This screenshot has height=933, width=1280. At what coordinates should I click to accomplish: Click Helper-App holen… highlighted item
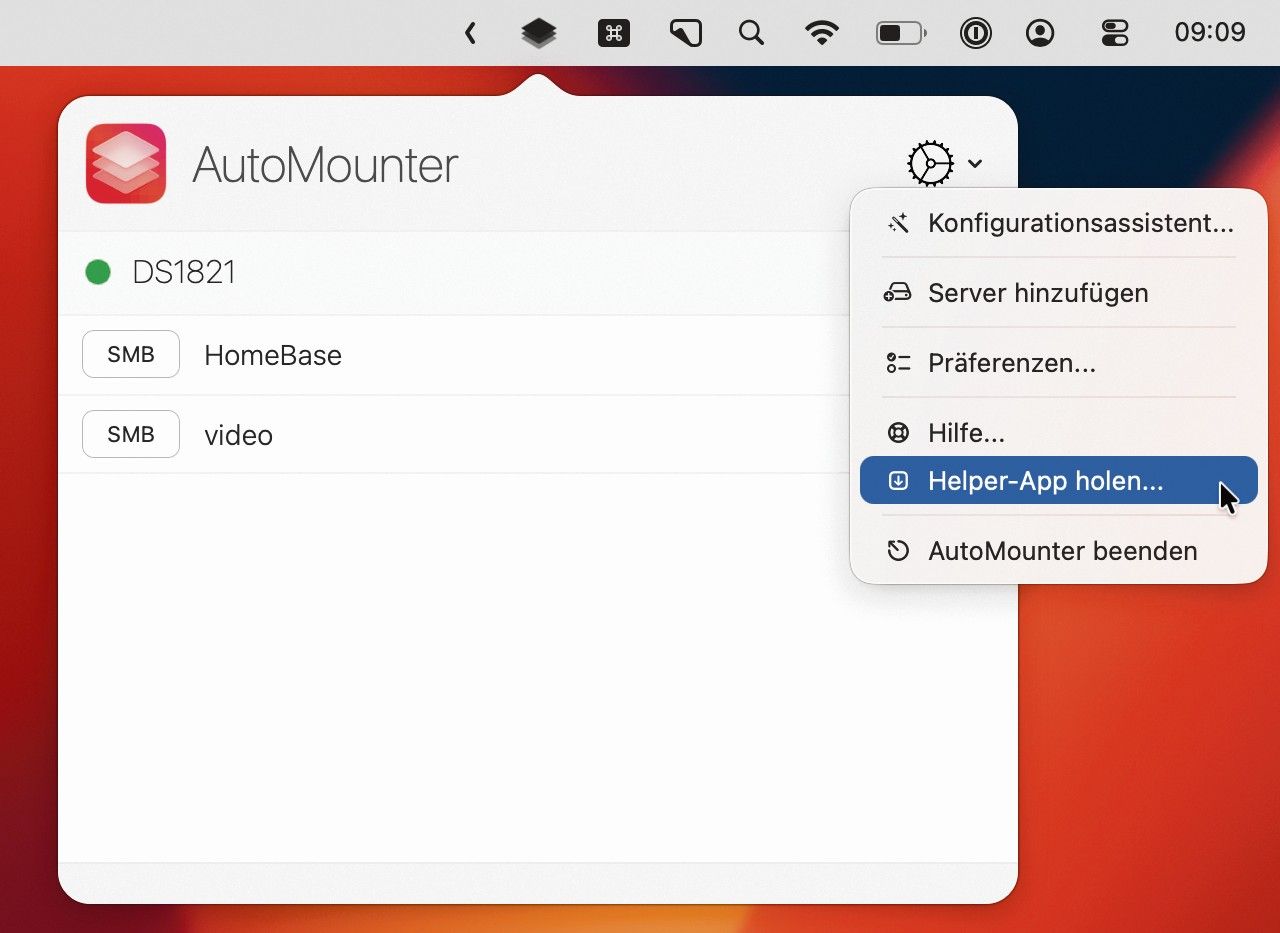point(1059,480)
